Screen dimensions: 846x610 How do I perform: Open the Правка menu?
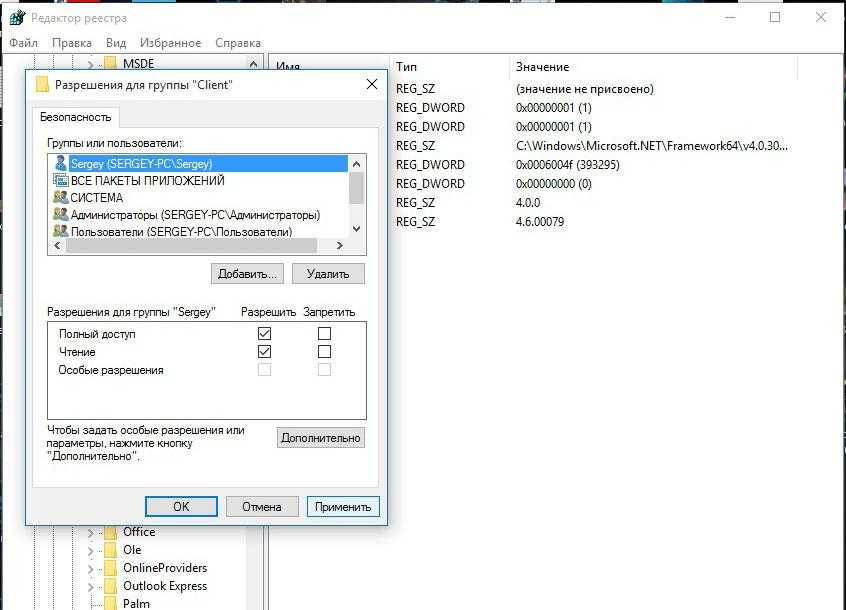(x=72, y=43)
